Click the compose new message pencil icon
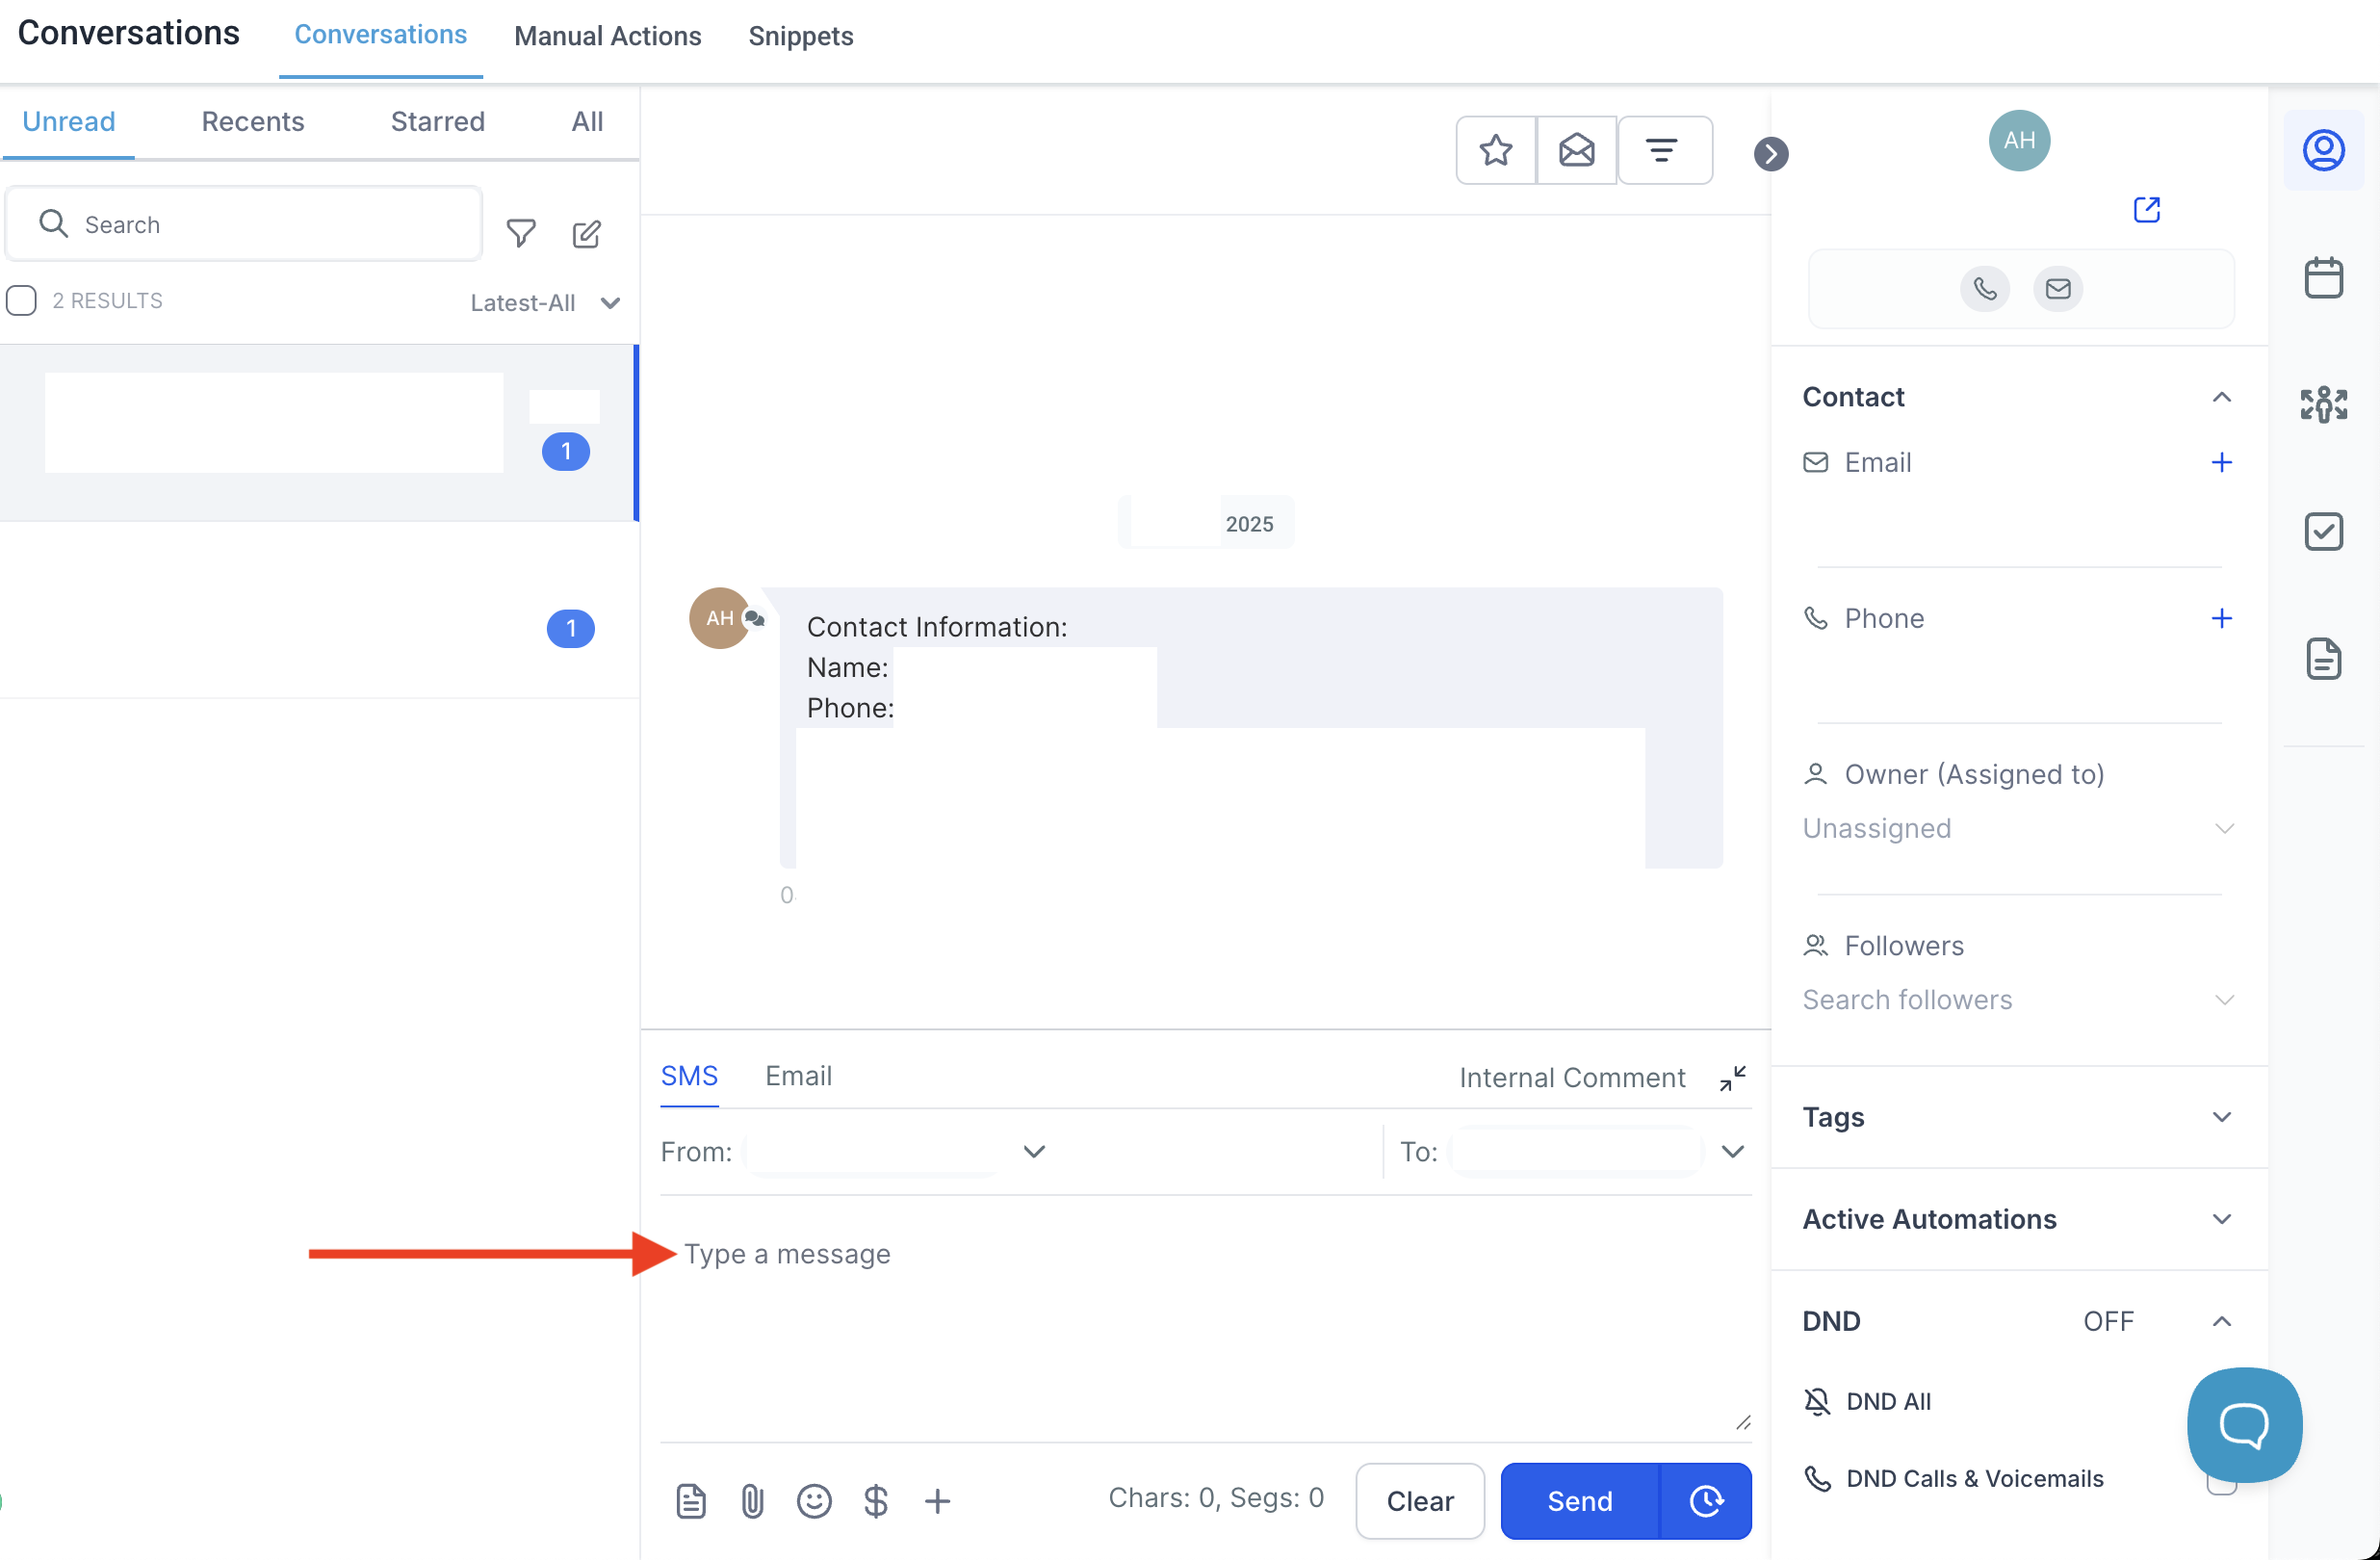2380x1560 pixels. [x=586, y=234]
